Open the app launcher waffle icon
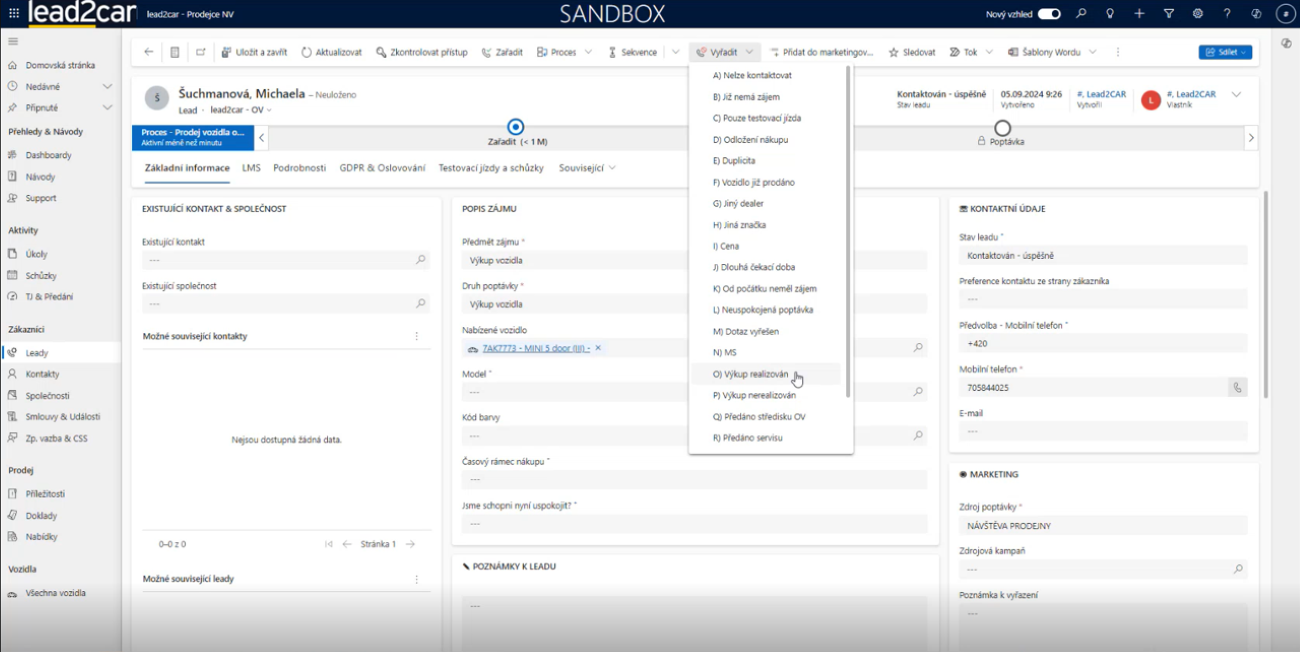This screenshot has width=1300, height=652. [13, 14]
